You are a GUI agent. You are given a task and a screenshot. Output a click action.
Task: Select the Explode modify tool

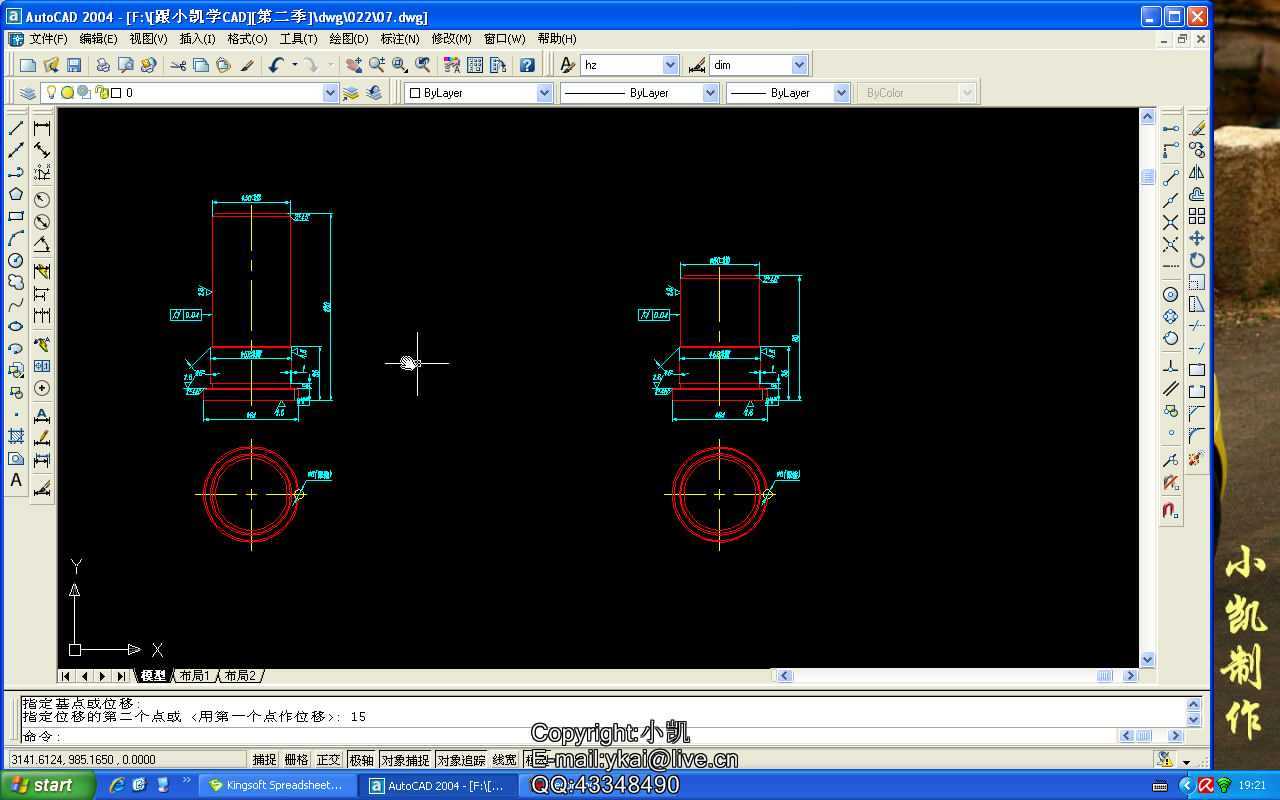(1197, 458)
